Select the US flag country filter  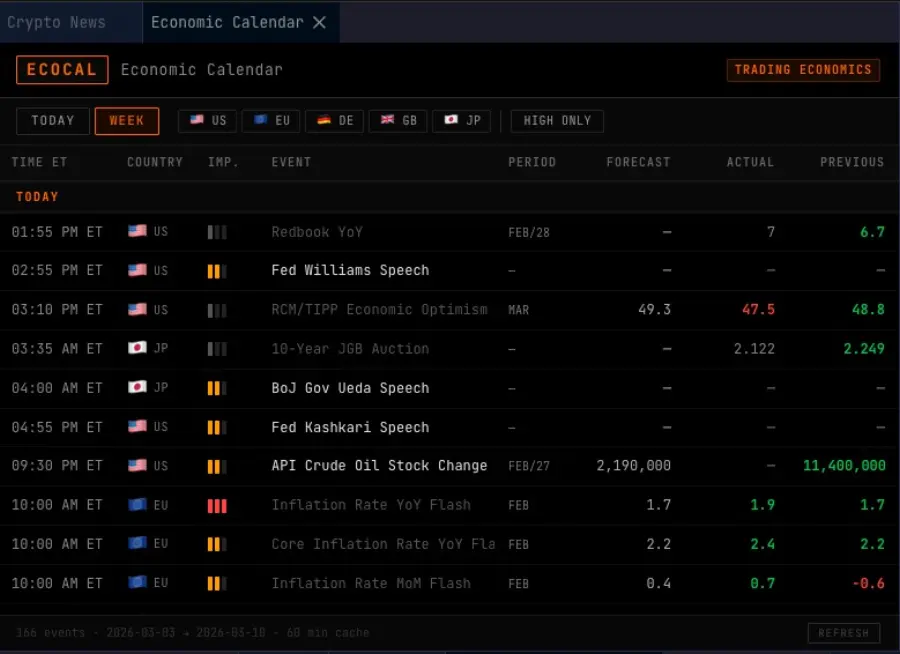coord(207,120)
